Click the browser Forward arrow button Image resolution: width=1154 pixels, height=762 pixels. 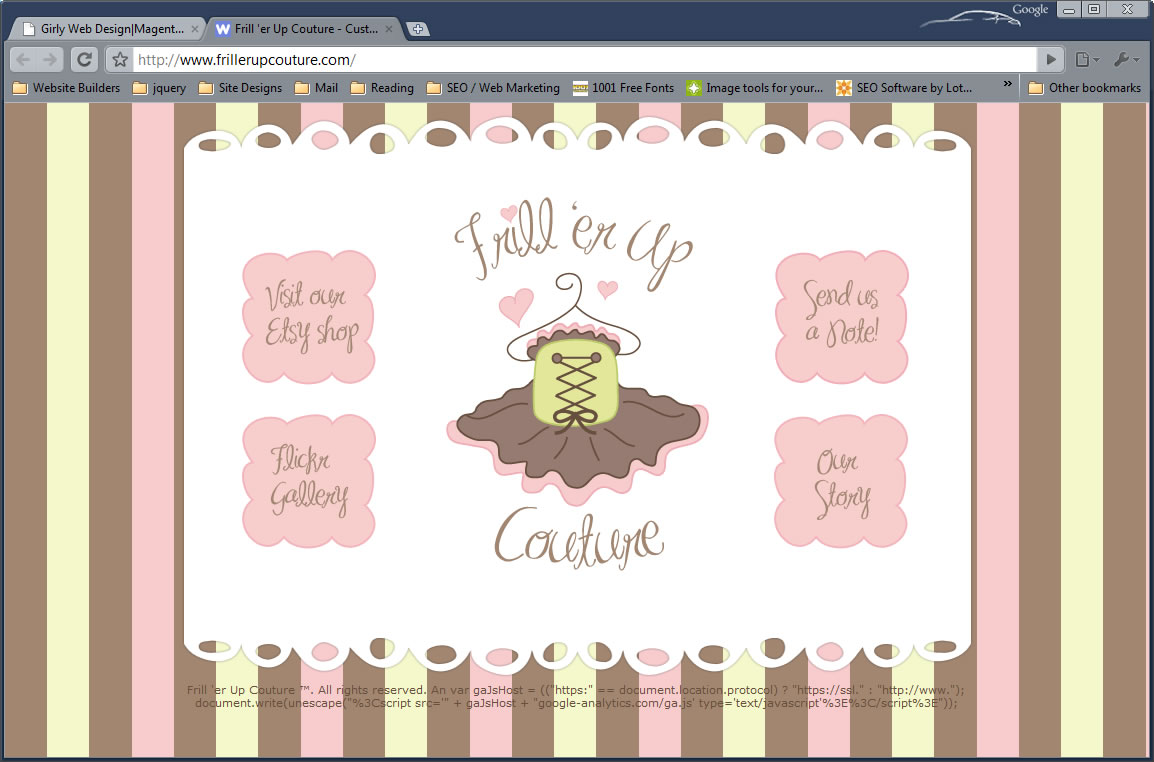(x=52, y=60)
